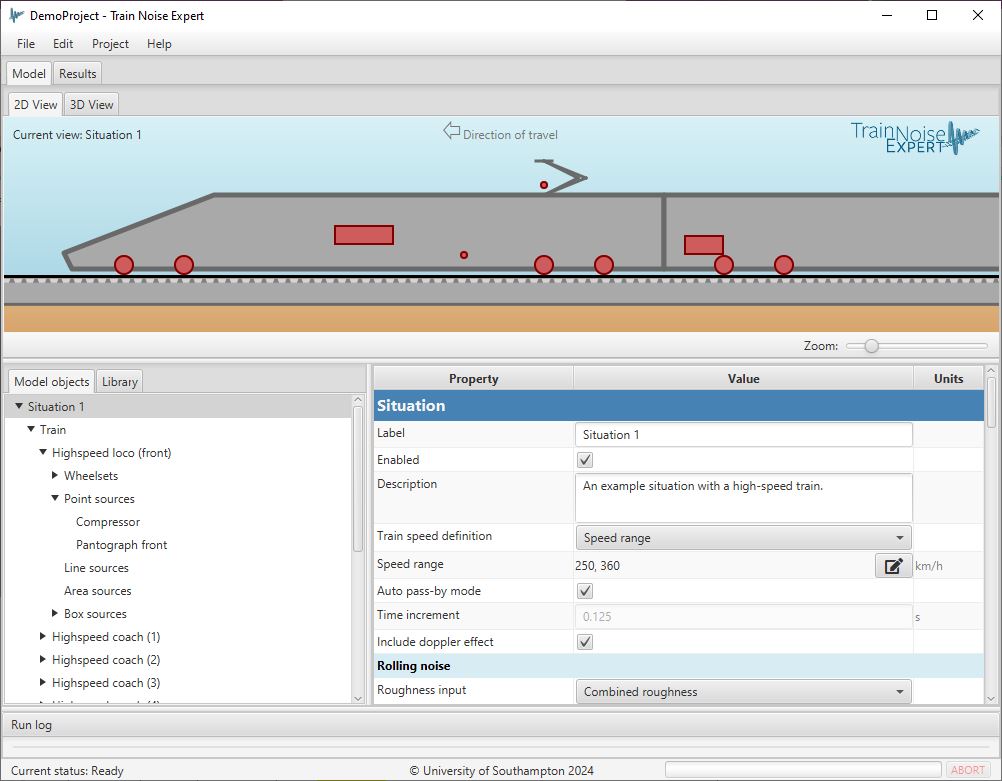The height and width of the screenshot is (781, 1002).
Task: Expand Highspeed coach (3) node
Action: [x=43, y=682]
